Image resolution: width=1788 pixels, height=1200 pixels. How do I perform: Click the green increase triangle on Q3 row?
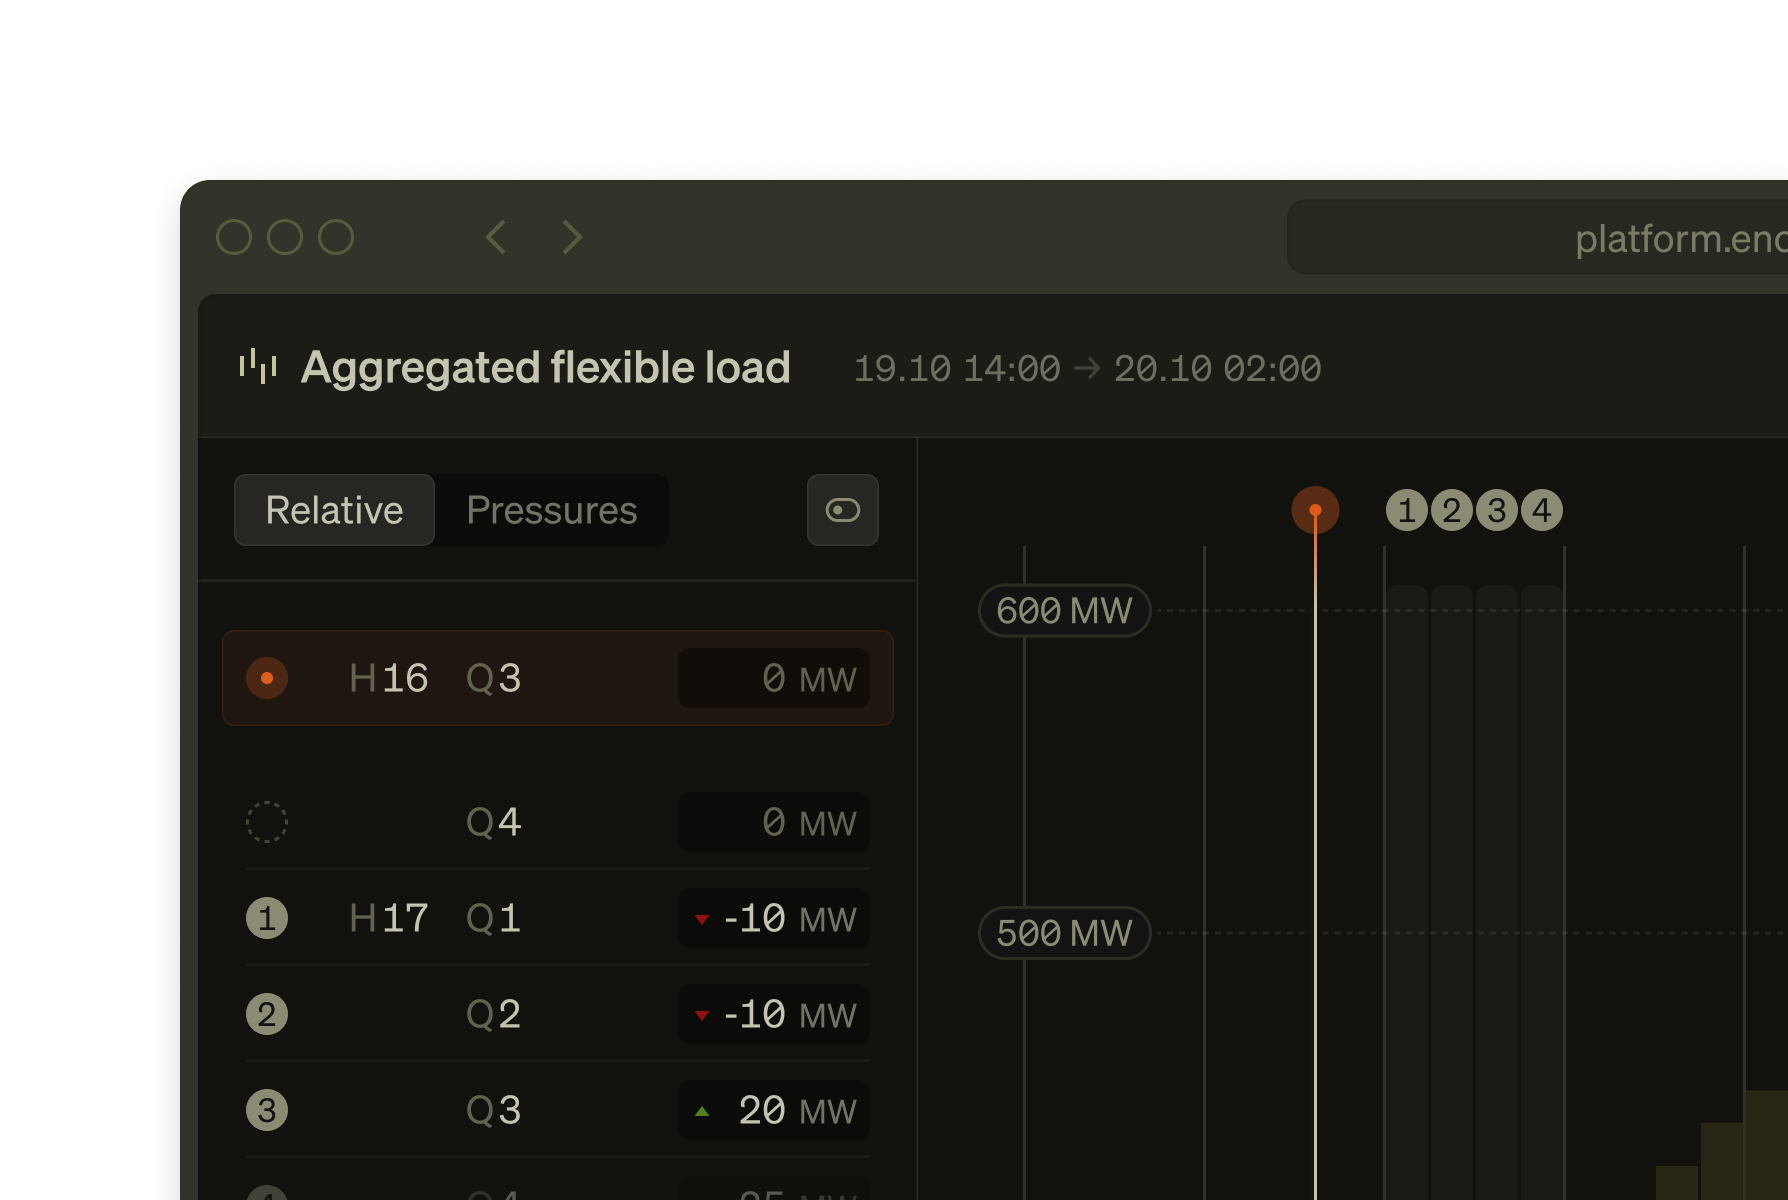click(x=703, y=1109)
